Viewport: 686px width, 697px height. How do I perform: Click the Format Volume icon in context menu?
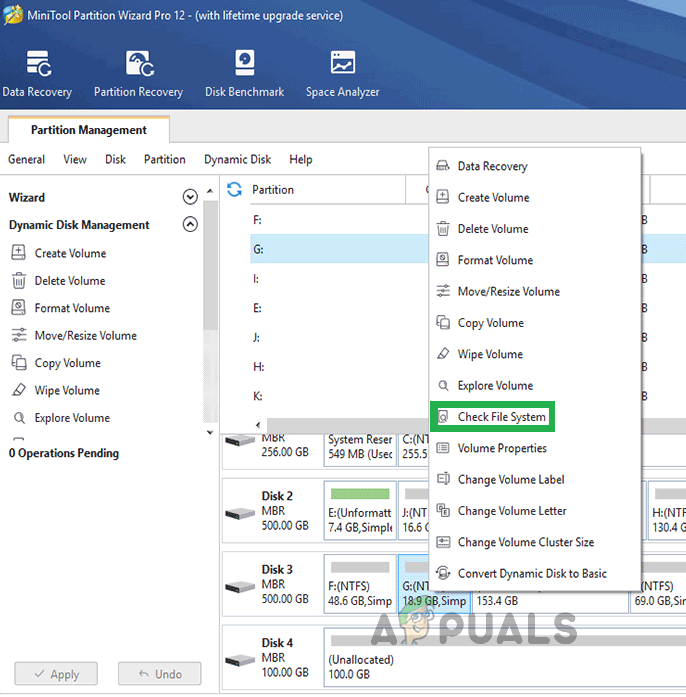point(442,259)
